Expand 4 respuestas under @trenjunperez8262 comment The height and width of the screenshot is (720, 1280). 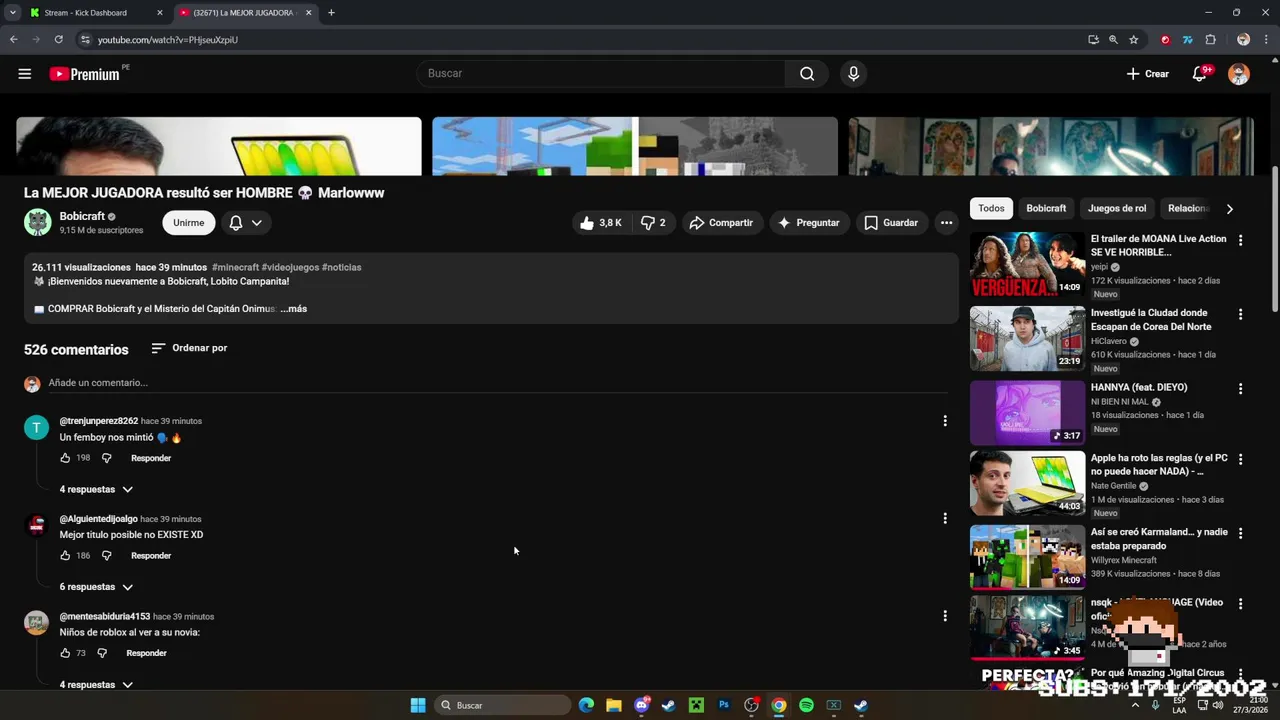(96, 489)
